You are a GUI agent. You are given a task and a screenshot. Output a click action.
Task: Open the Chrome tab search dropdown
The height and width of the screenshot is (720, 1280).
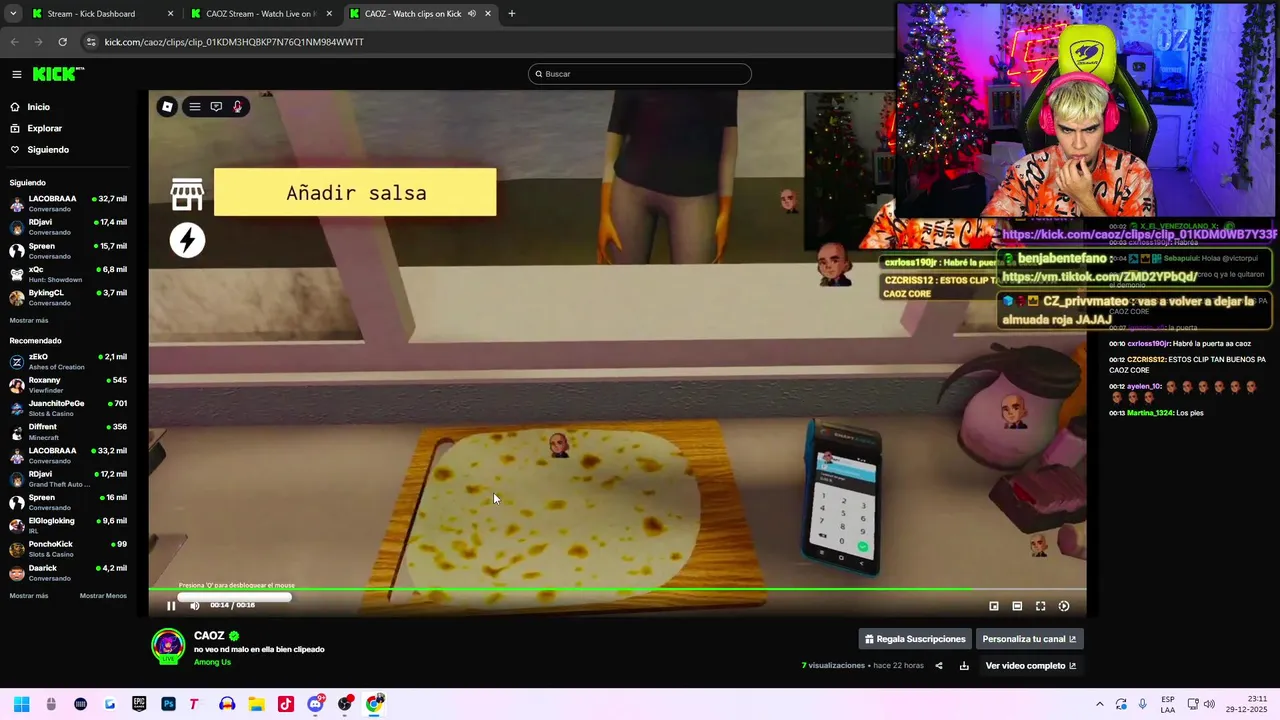[12, 14]
